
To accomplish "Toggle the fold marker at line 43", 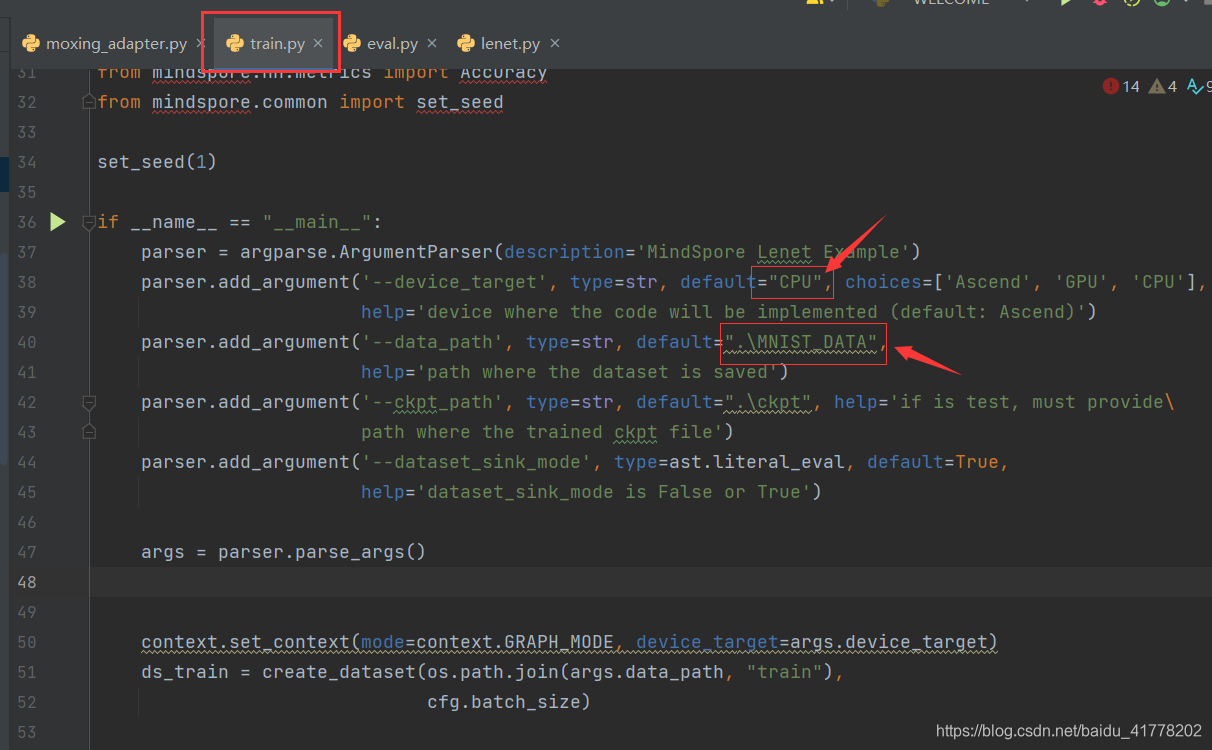I will pyautogui.click(x=89, y=431).
